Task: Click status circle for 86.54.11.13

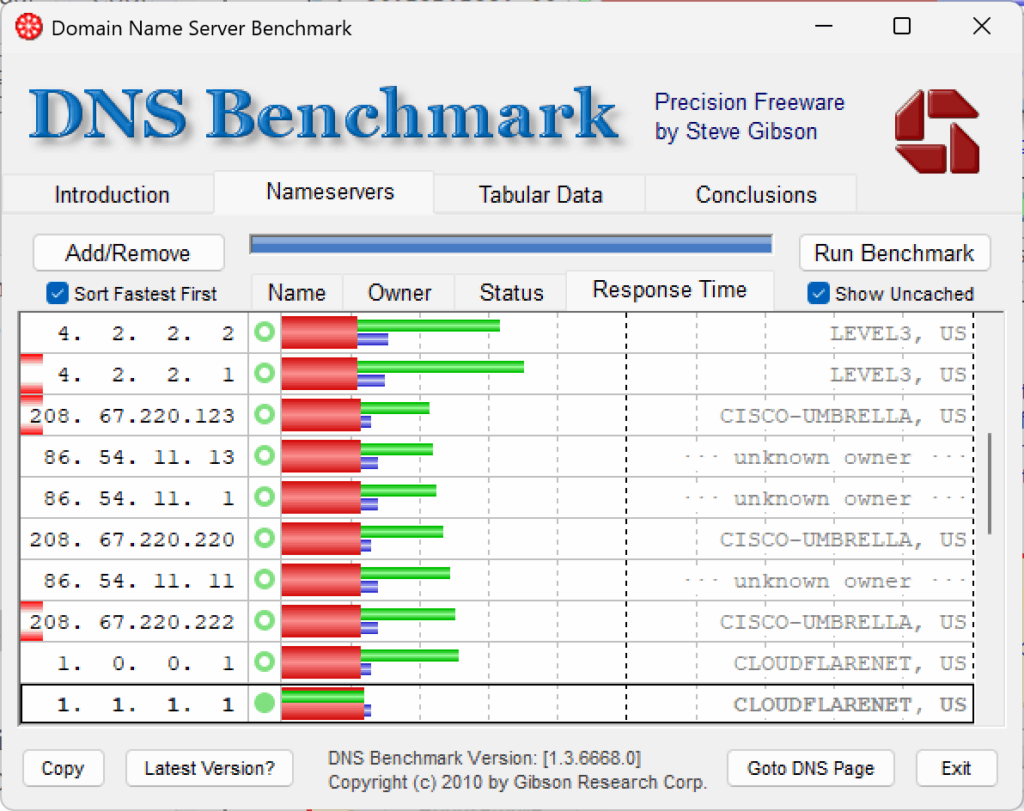Action: click(264, 456)
